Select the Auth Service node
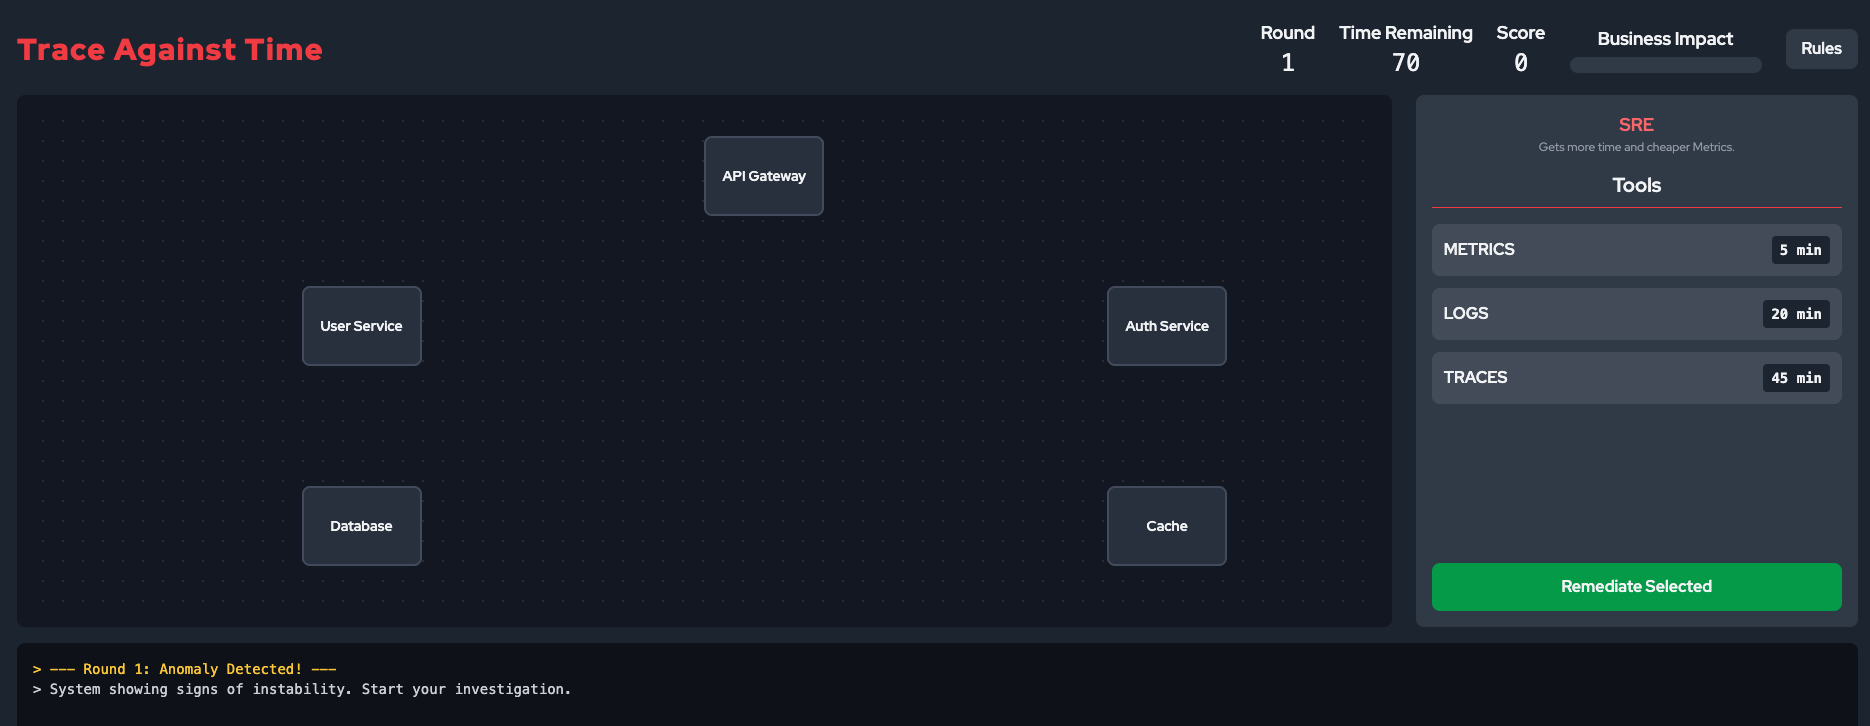 point(1166,326)
